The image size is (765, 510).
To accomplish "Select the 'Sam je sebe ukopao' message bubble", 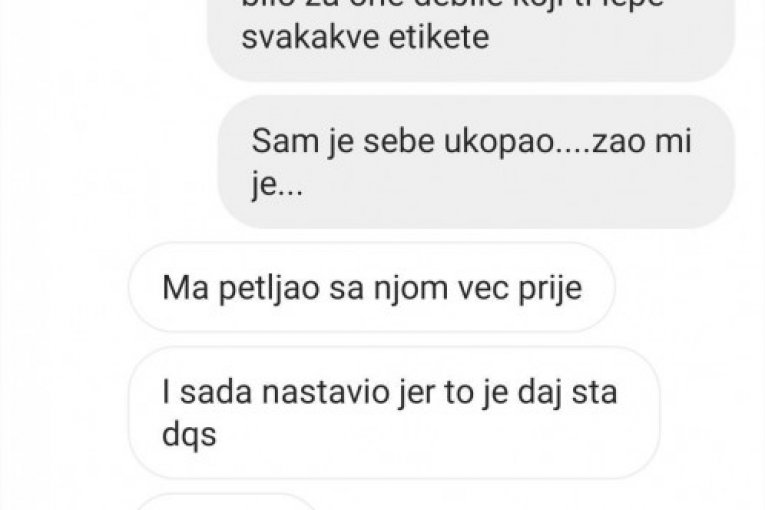I will click(476, 162).
